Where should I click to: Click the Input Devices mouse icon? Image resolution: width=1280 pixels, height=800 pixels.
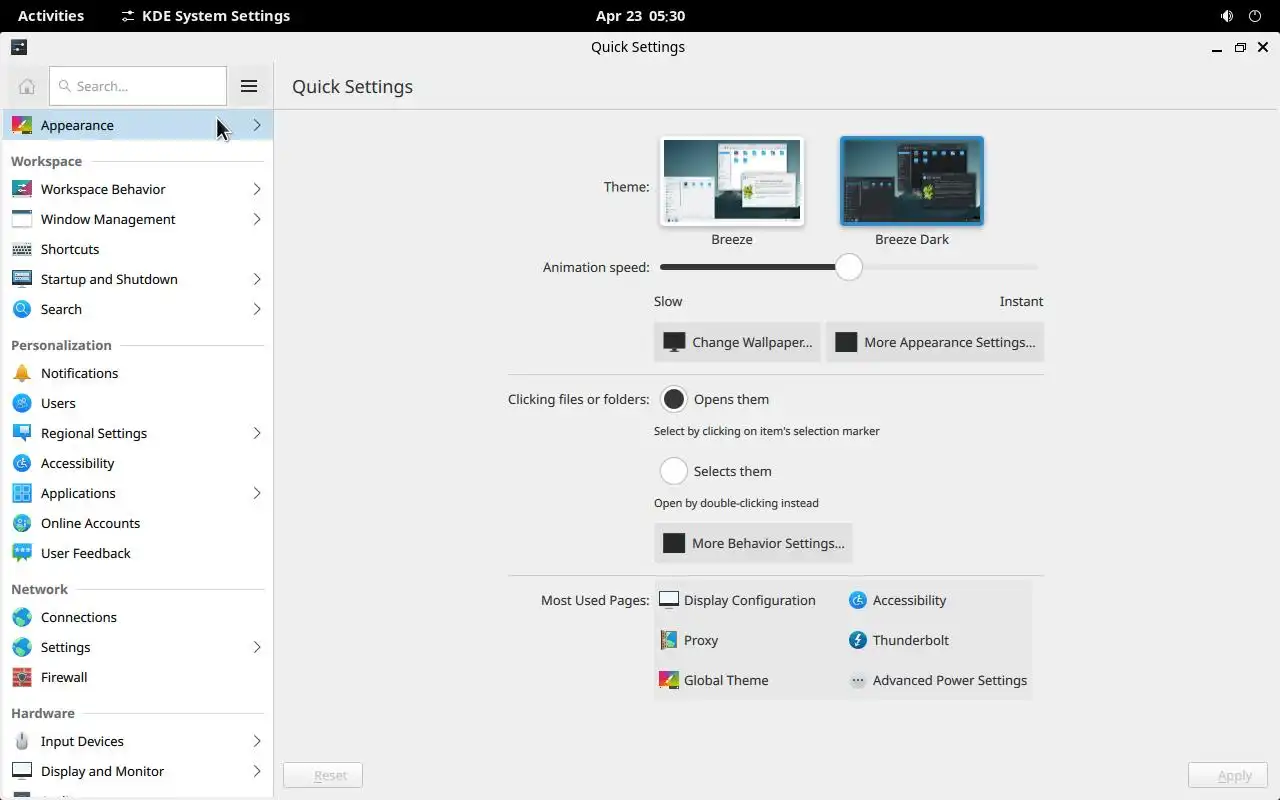(x=22, y=741)
